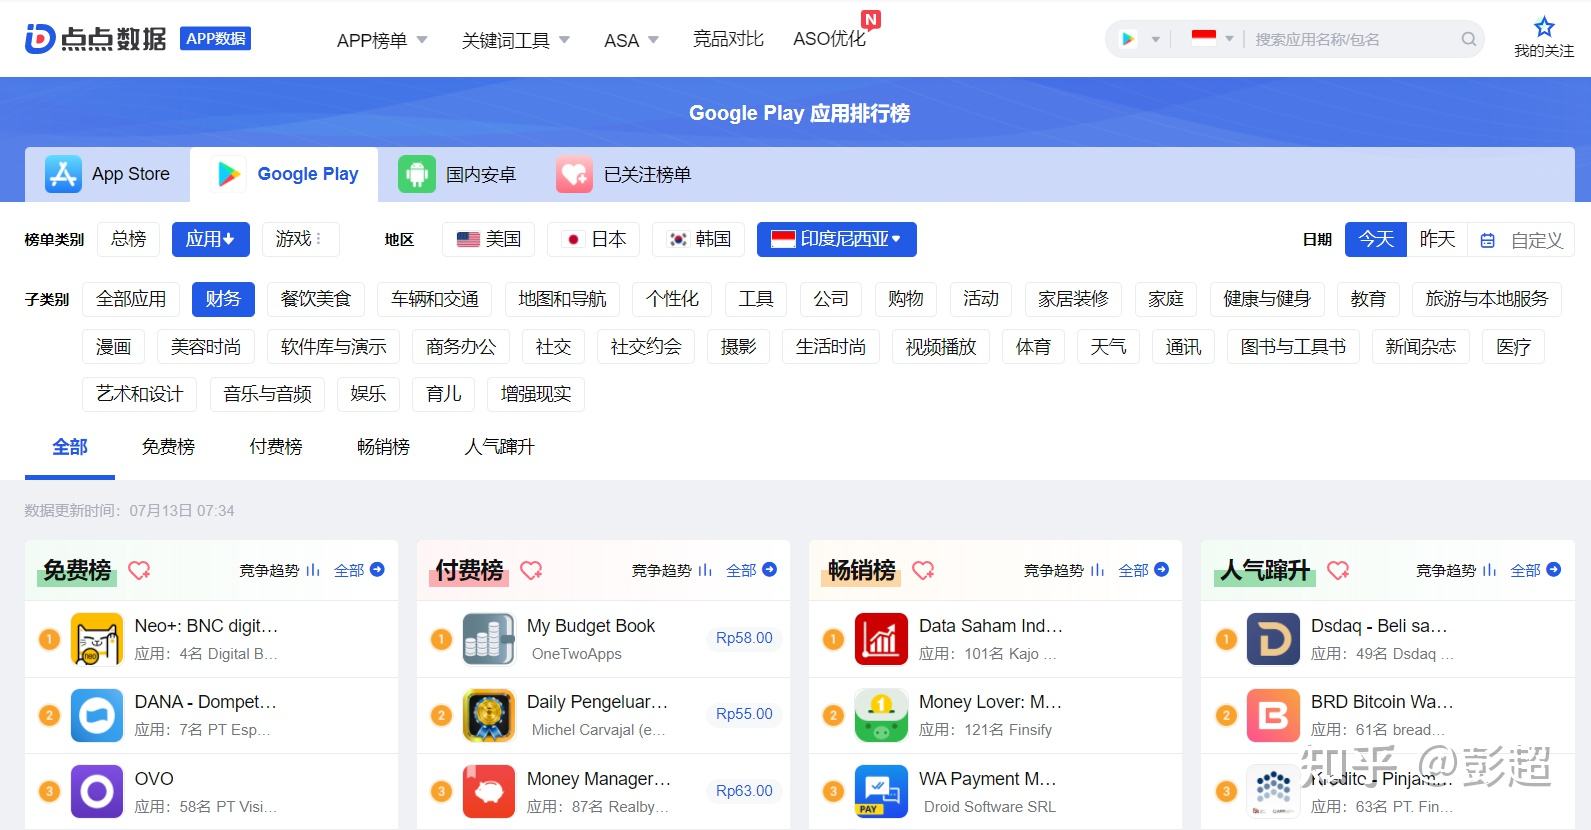This screenshot has width=1591, height=830.
Task: Select 总榜 chart type
Action: click(128, 239)
